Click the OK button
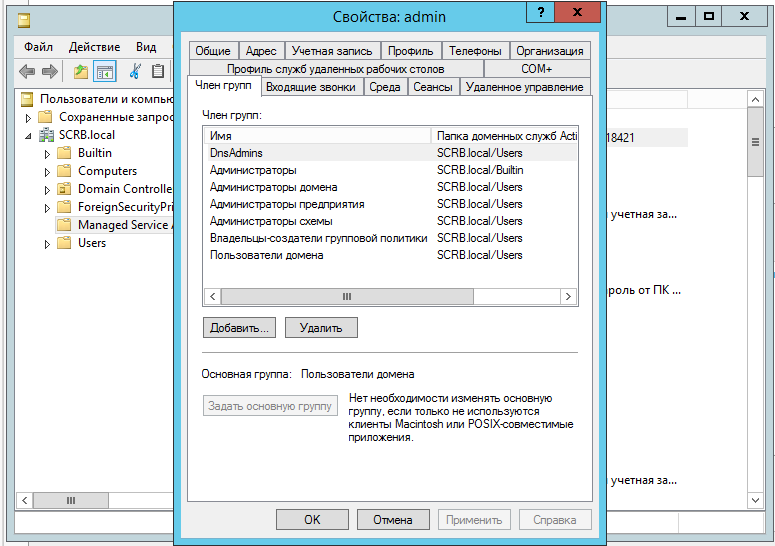The width and height of the screenshot is (775, 546). [x=312, y=520]
